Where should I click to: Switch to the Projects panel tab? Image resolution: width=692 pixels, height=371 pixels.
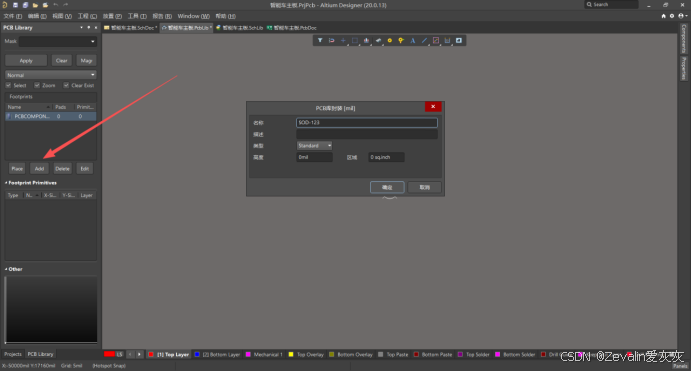click(x=13, y=354)
